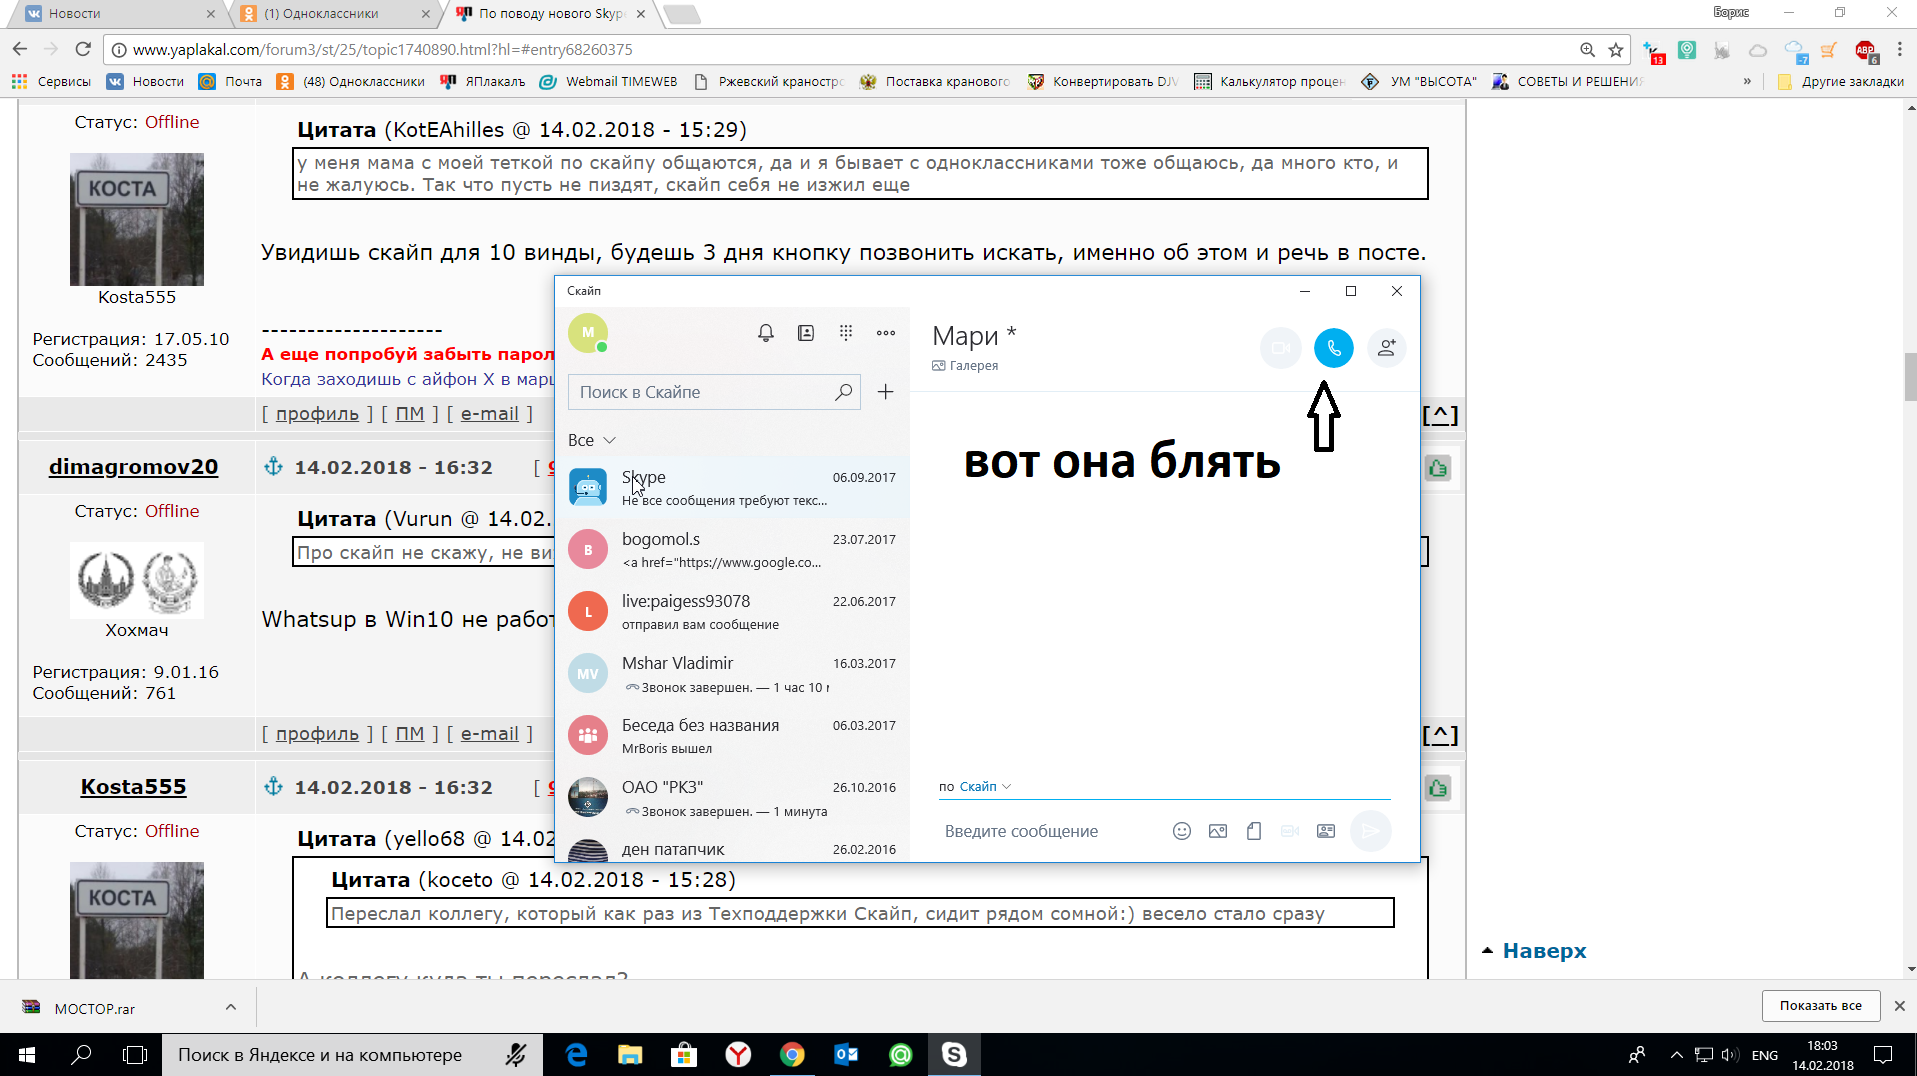Click the Введите сообщение message field
The width and height of the screenshot is (1917, 1076).
pyautogui.click(x=1050, y=831)
